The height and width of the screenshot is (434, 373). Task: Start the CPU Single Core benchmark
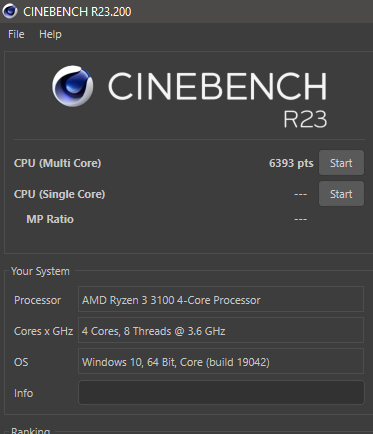[x=341, y=194]
